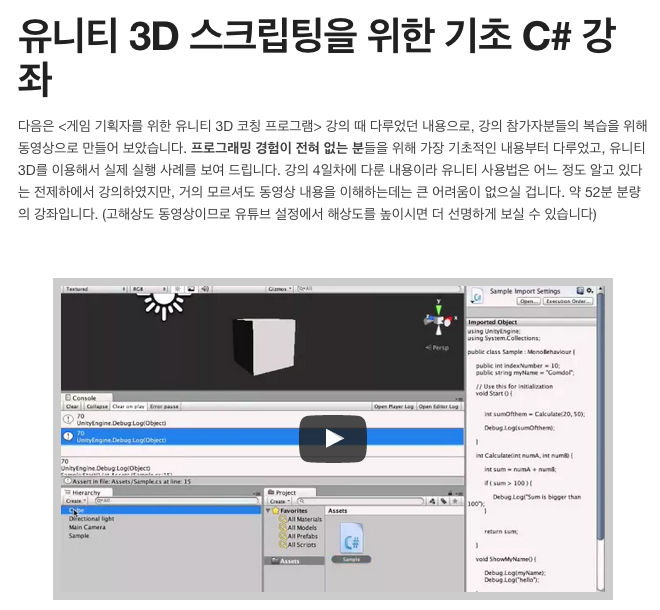Switch to the Console tab
The image size is (660, 610).
coord(87,398)
